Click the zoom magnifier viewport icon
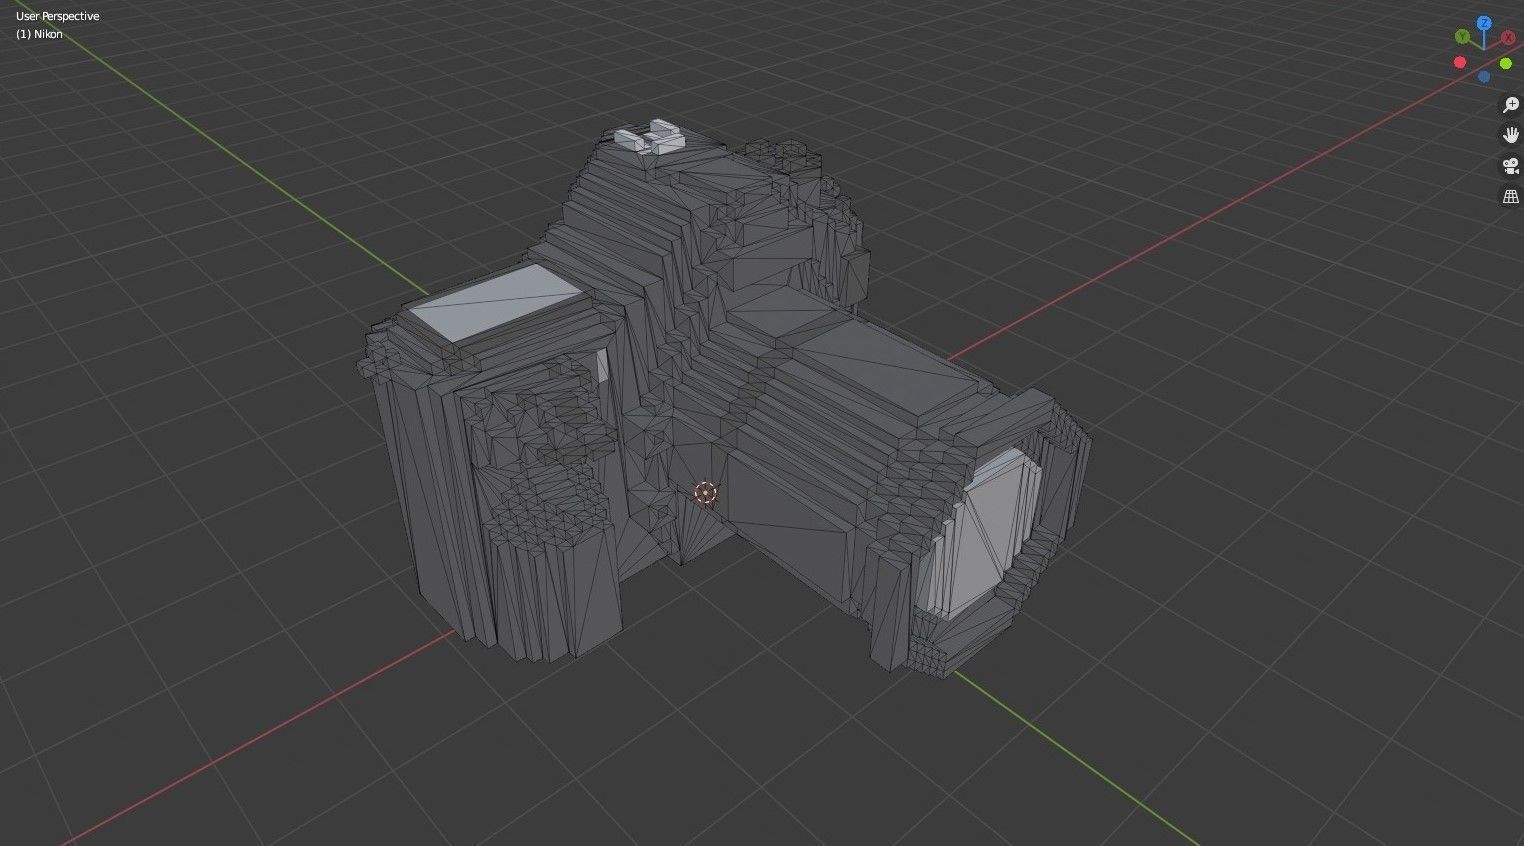The height and width of the screenshot is (846, 1524). click(1510, 105)
